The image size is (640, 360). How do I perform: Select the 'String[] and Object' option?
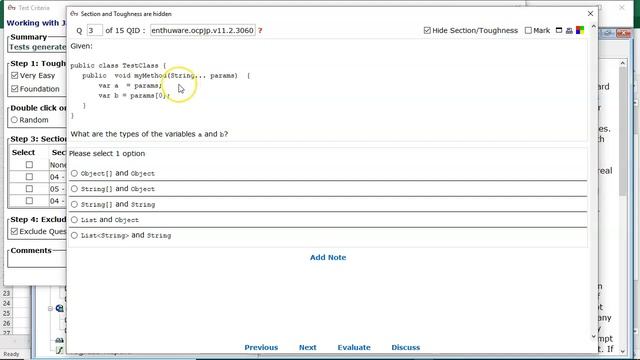74,189
